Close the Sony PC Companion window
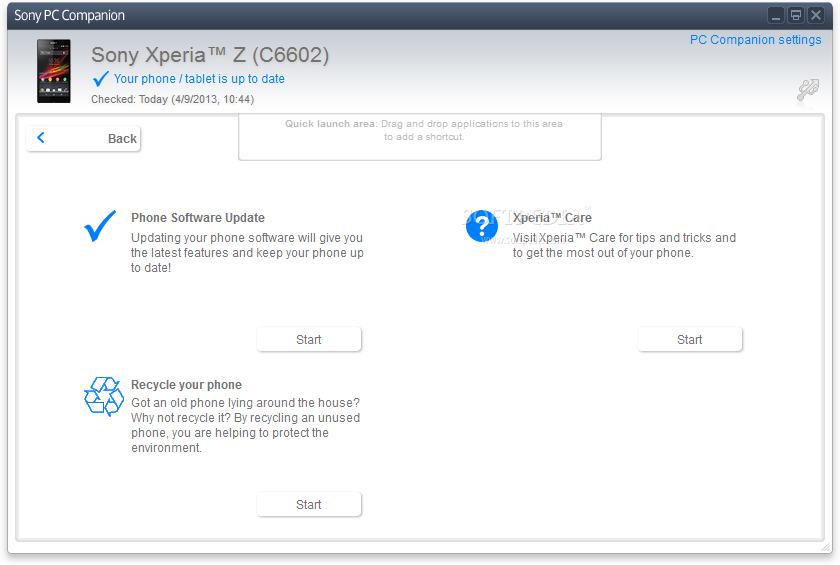840x565 pixels. [816, 16]
